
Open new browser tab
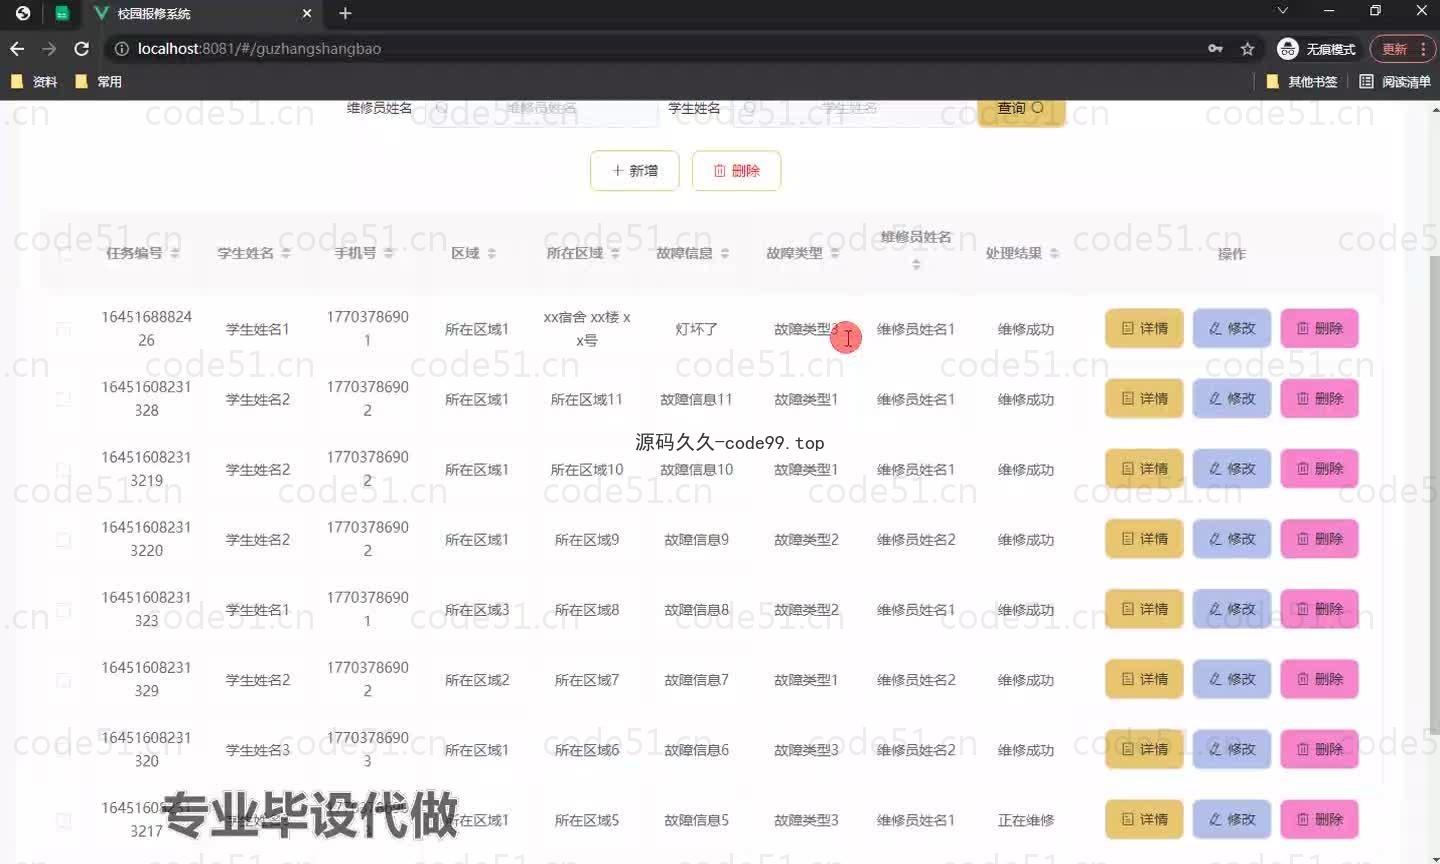point(345,13)
